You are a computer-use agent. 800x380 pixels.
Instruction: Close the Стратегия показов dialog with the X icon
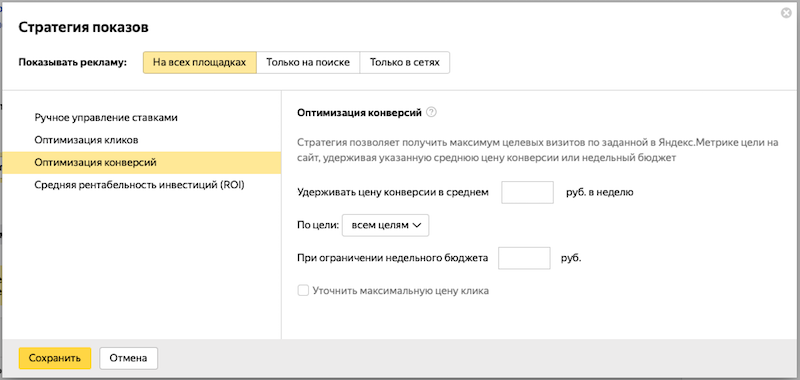(786, 13)
